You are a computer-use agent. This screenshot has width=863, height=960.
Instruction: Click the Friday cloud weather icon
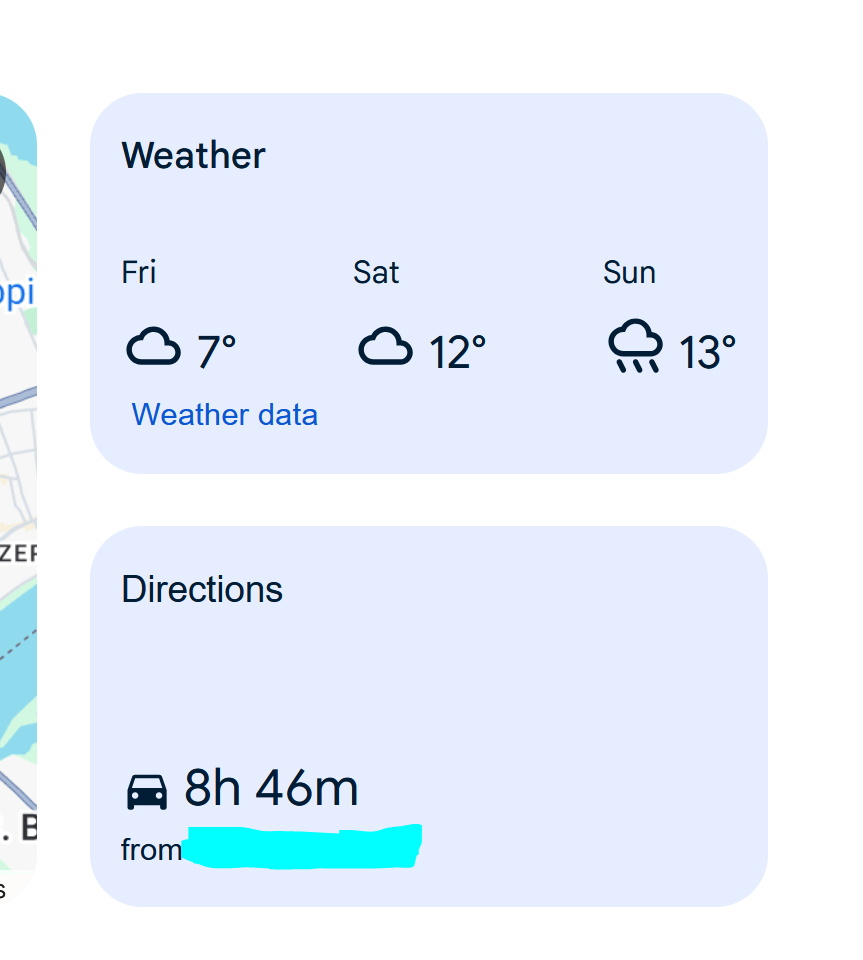(153, 349)
